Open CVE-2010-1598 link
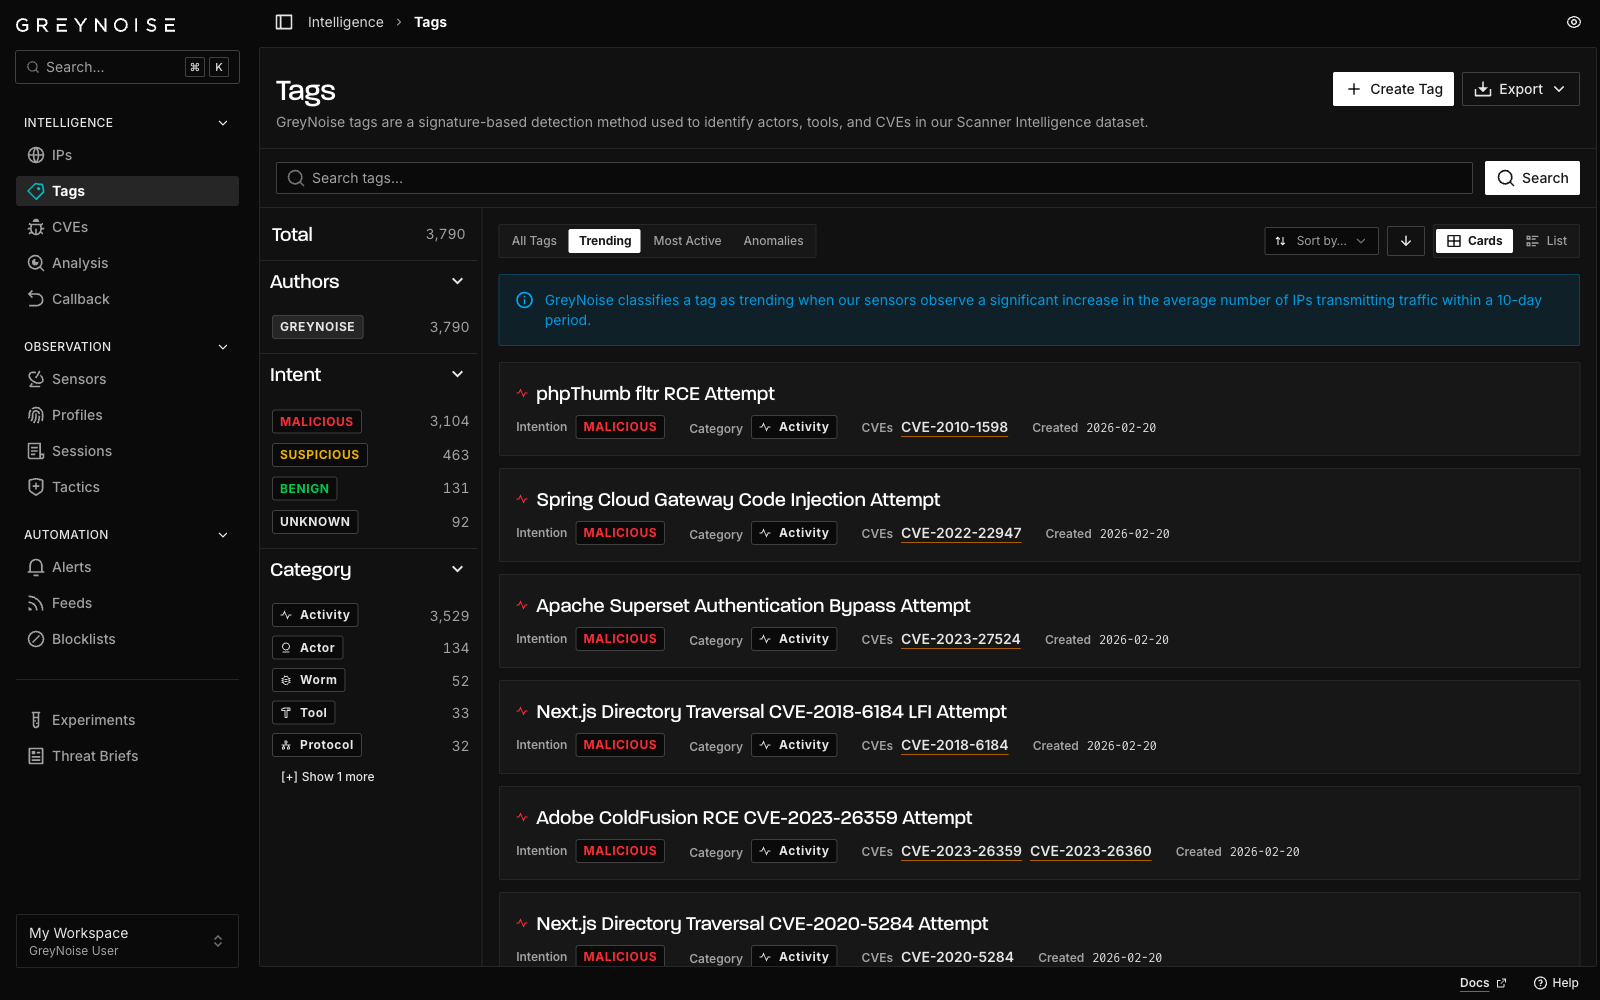Image resolution: width=1600 pixels, height=1000 pixels. pyautogui.click(x=954, y=427)
